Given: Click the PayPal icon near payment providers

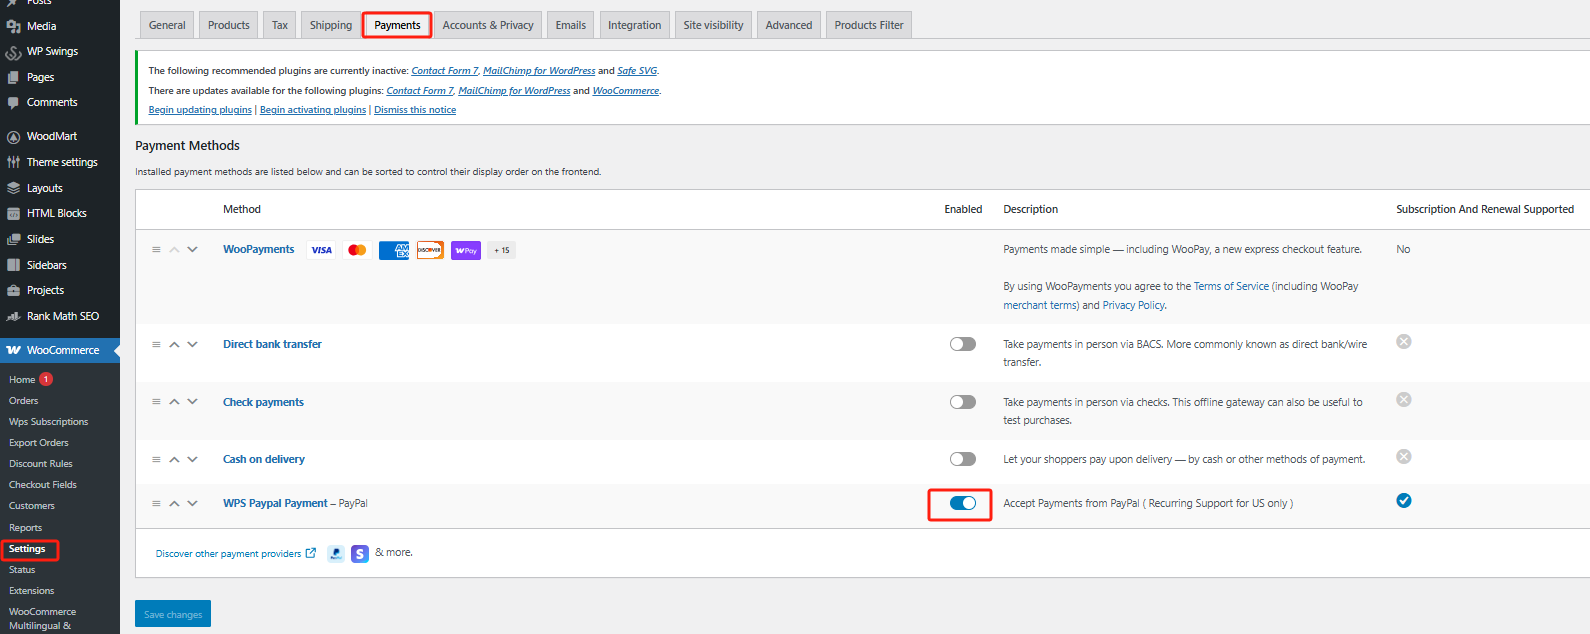Looking at the screenshot, I should 336,554.
